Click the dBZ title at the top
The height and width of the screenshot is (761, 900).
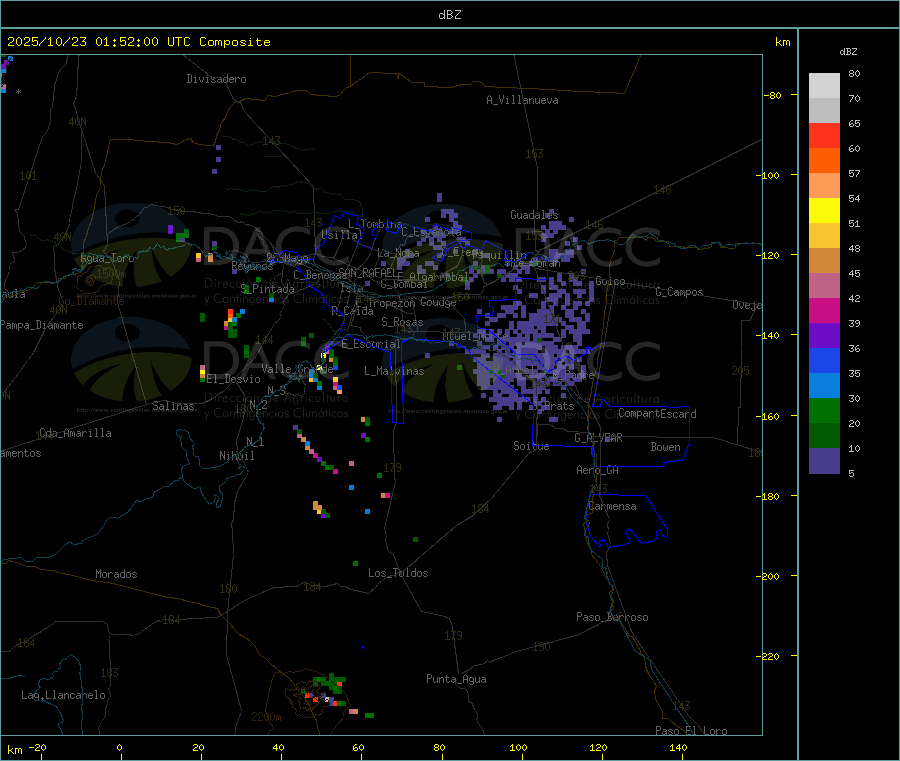449,15
